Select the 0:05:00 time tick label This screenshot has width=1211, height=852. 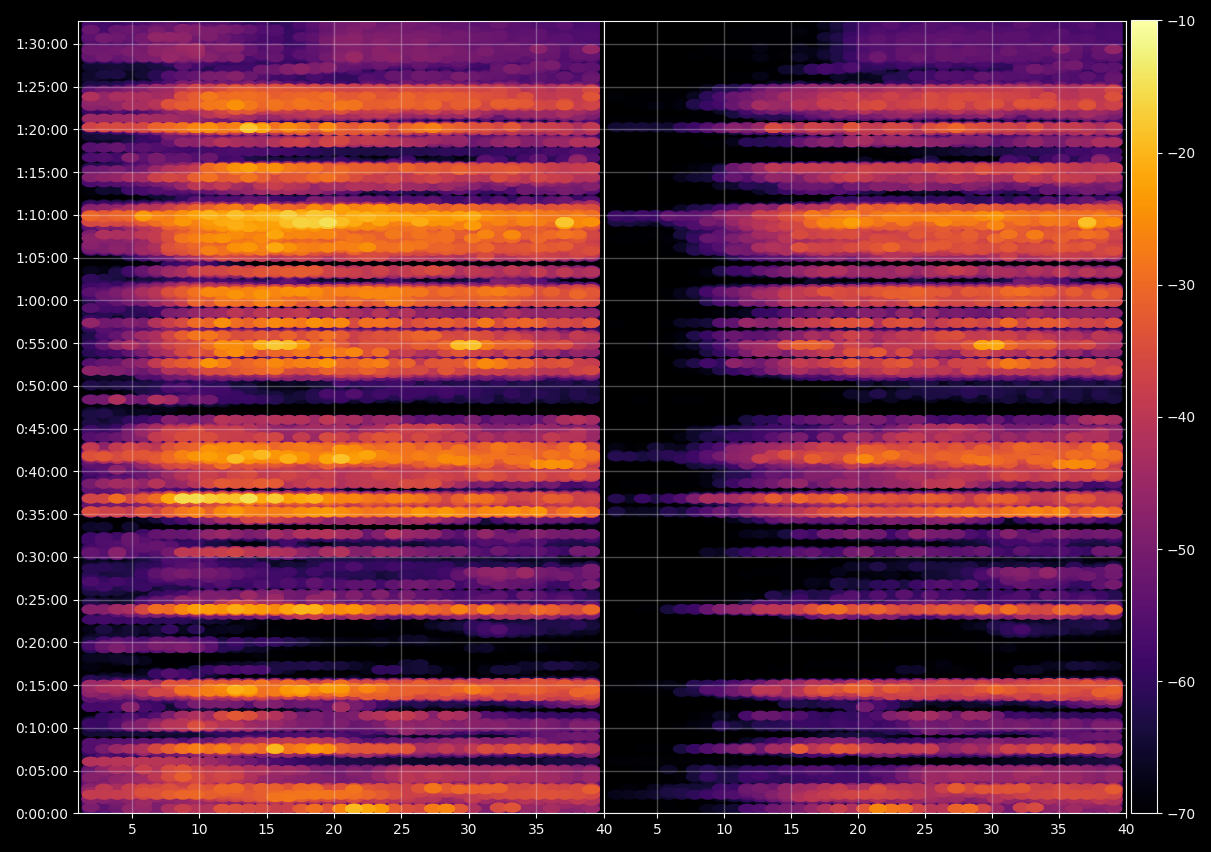42,771
